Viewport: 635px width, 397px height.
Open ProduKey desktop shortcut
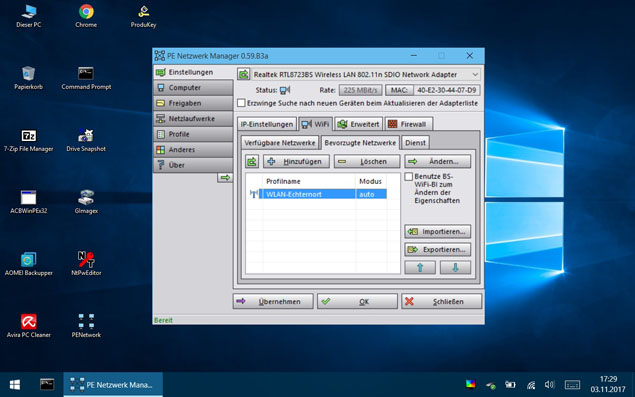(x=143, y=16)
